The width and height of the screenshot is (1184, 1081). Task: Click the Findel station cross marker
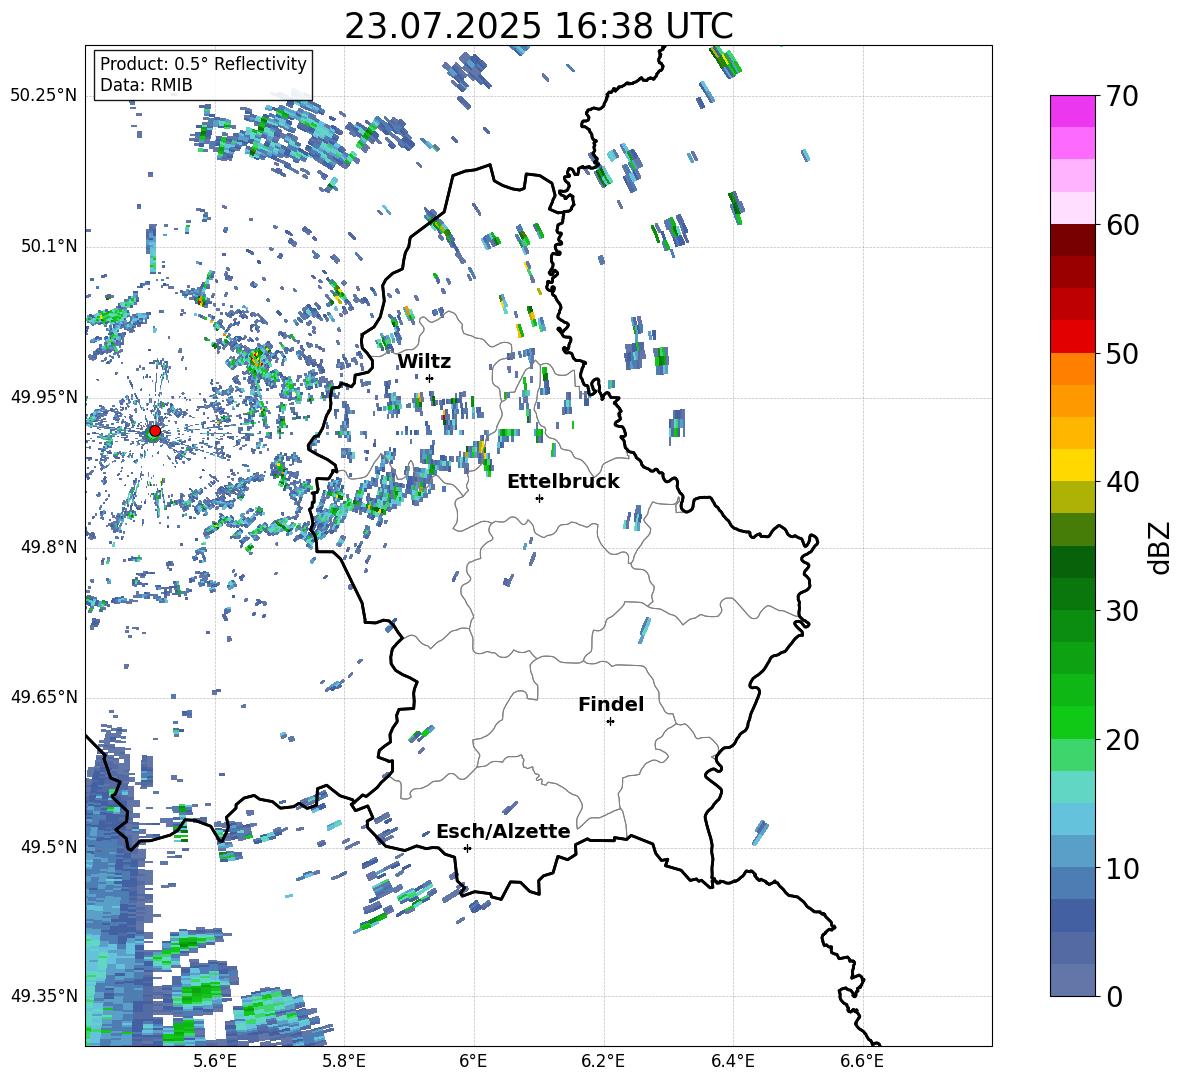coord(610,722)
